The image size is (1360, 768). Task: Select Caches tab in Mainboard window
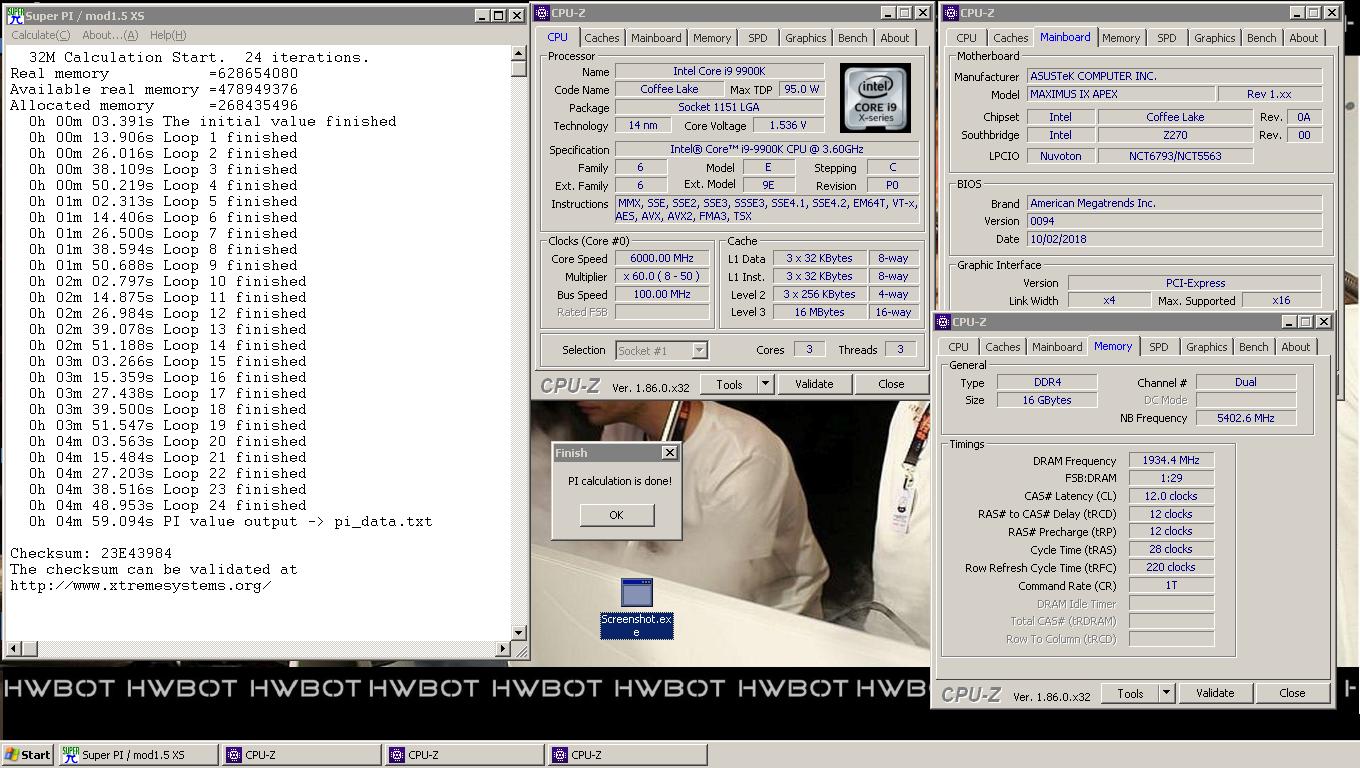(1011, 38)
